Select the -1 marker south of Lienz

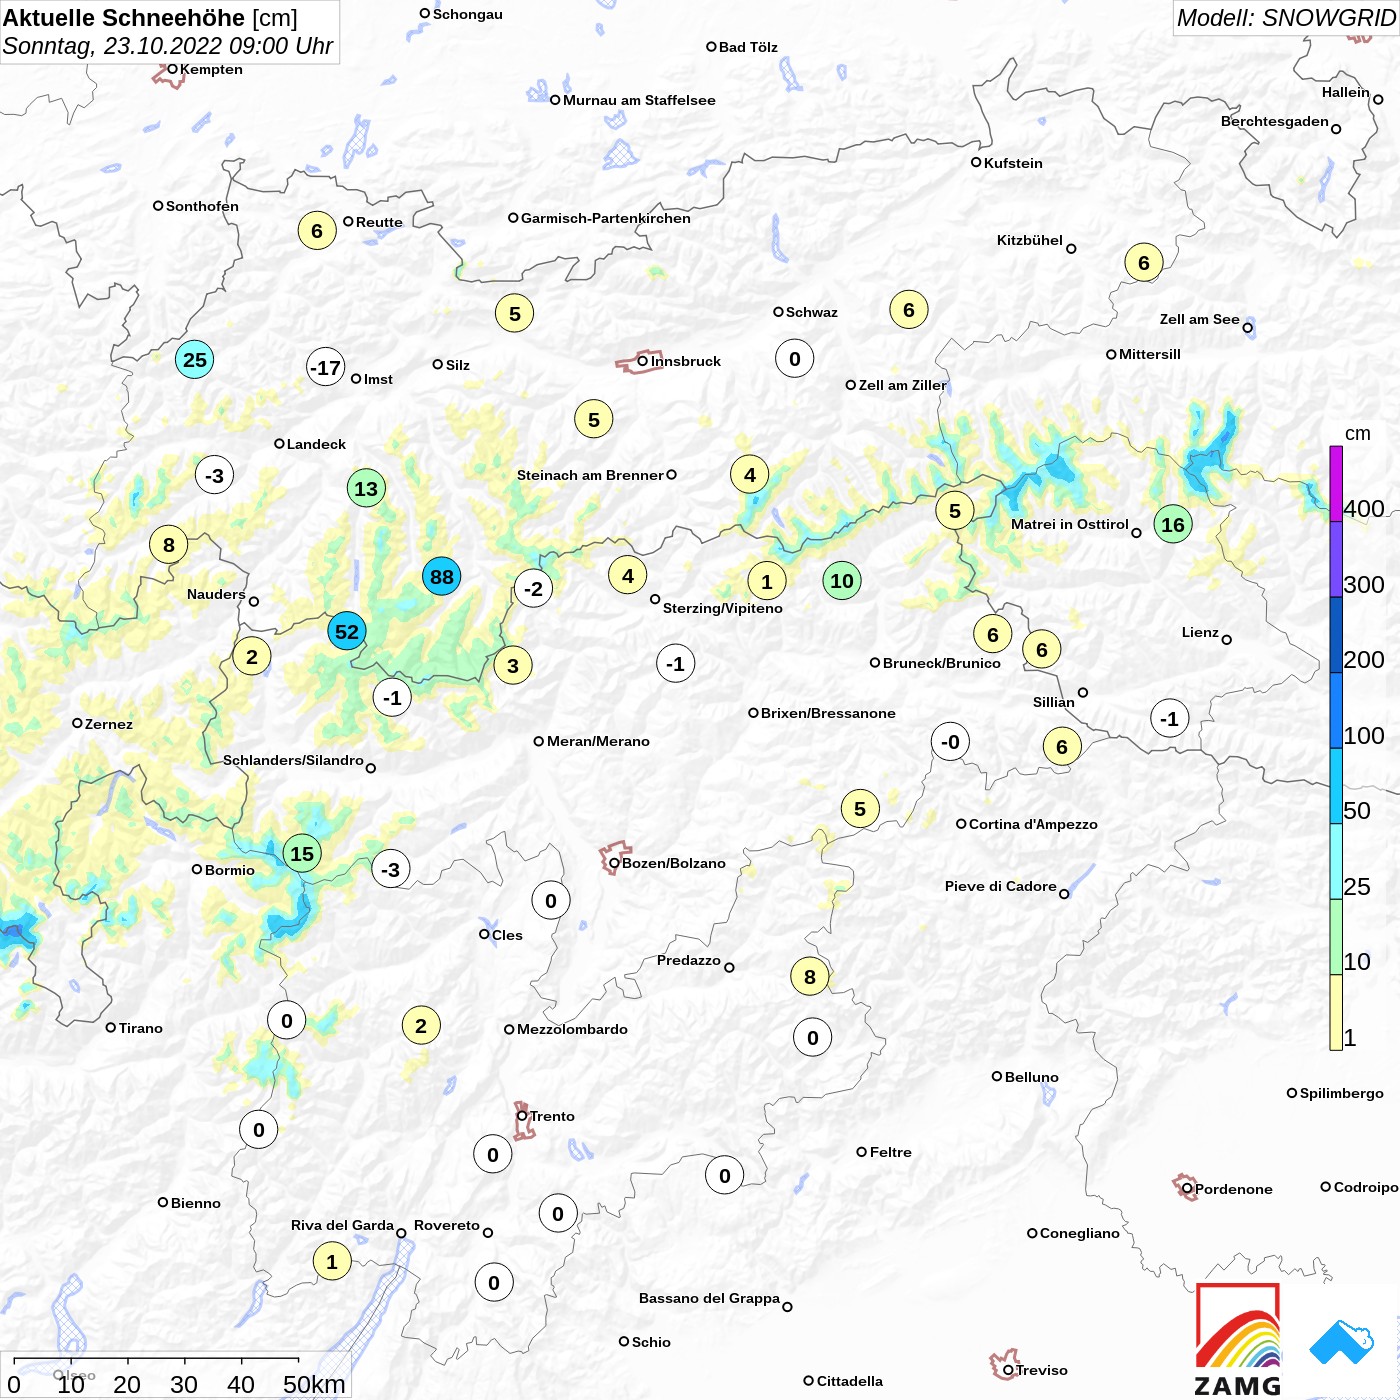(x=1169, y=718)
